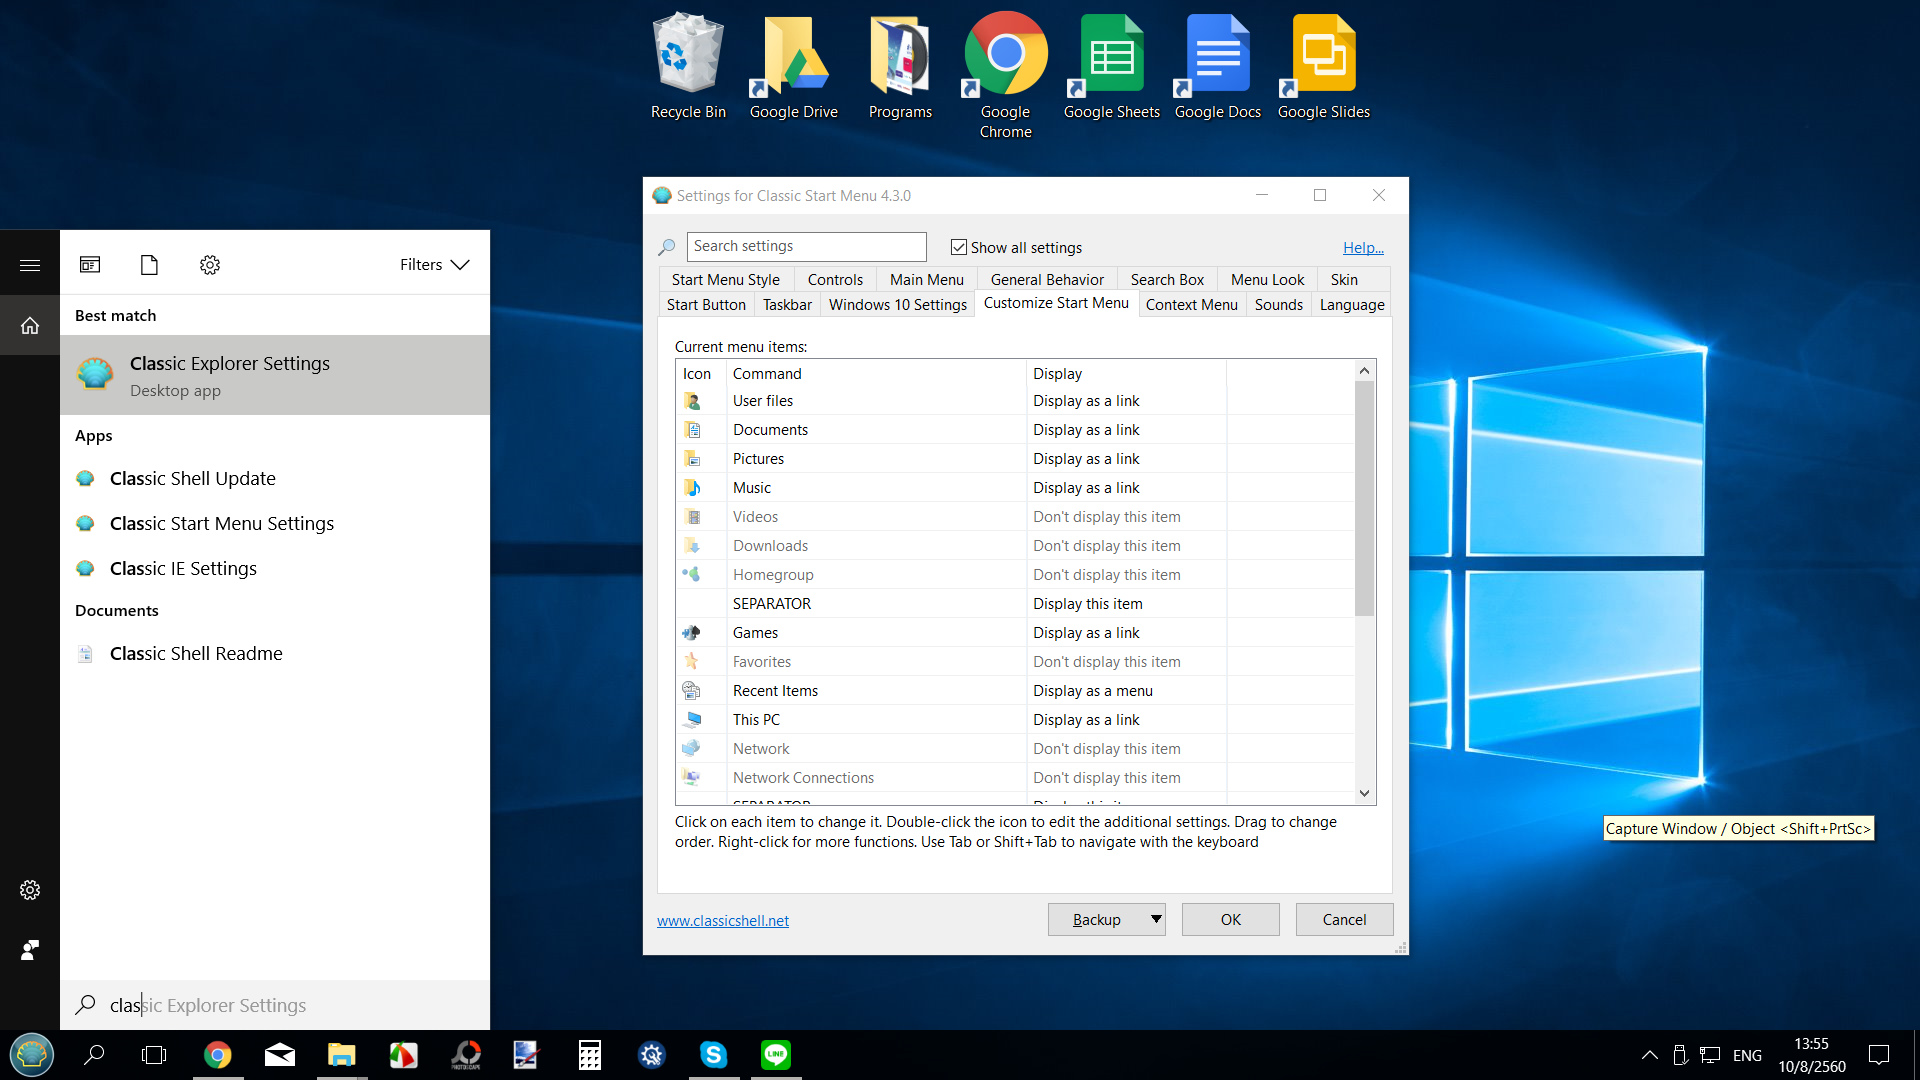1920x1080 pixels.
Task: Open the Context Menu tab
Action: (x=1191, y=305)
